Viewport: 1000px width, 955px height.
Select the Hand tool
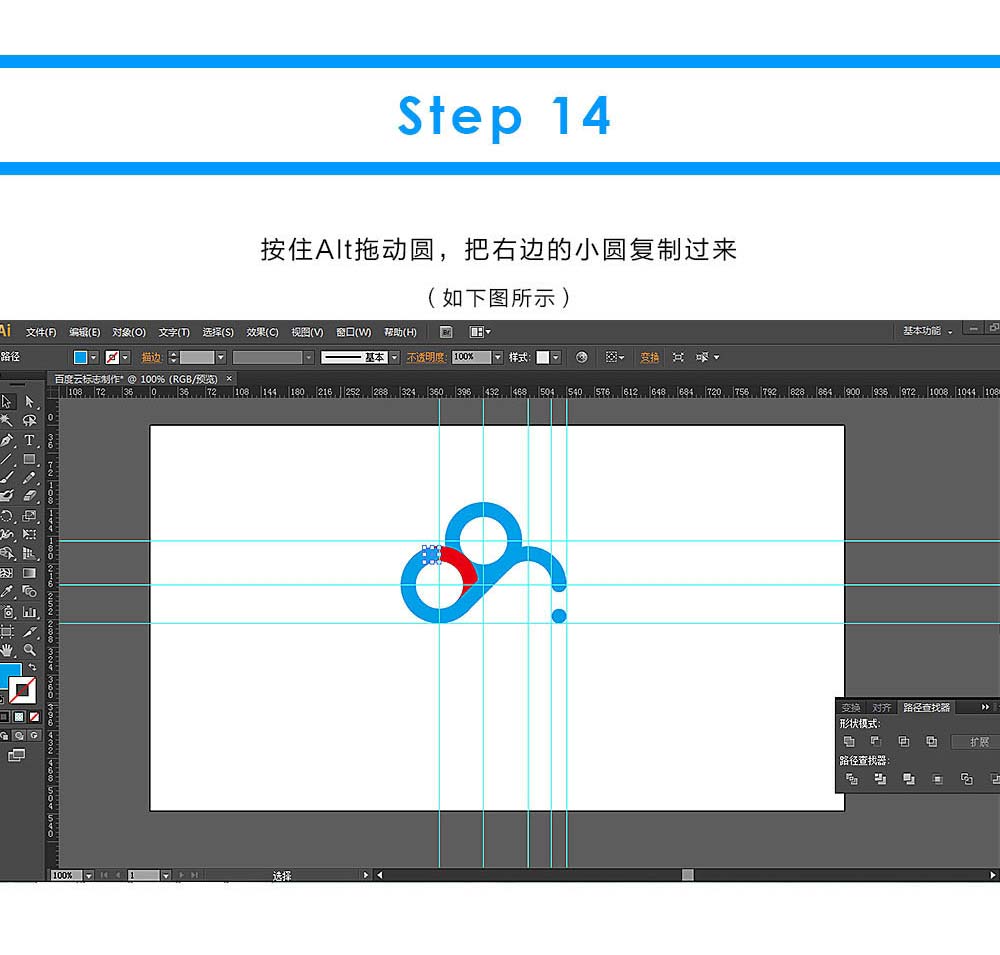(6, 650)
